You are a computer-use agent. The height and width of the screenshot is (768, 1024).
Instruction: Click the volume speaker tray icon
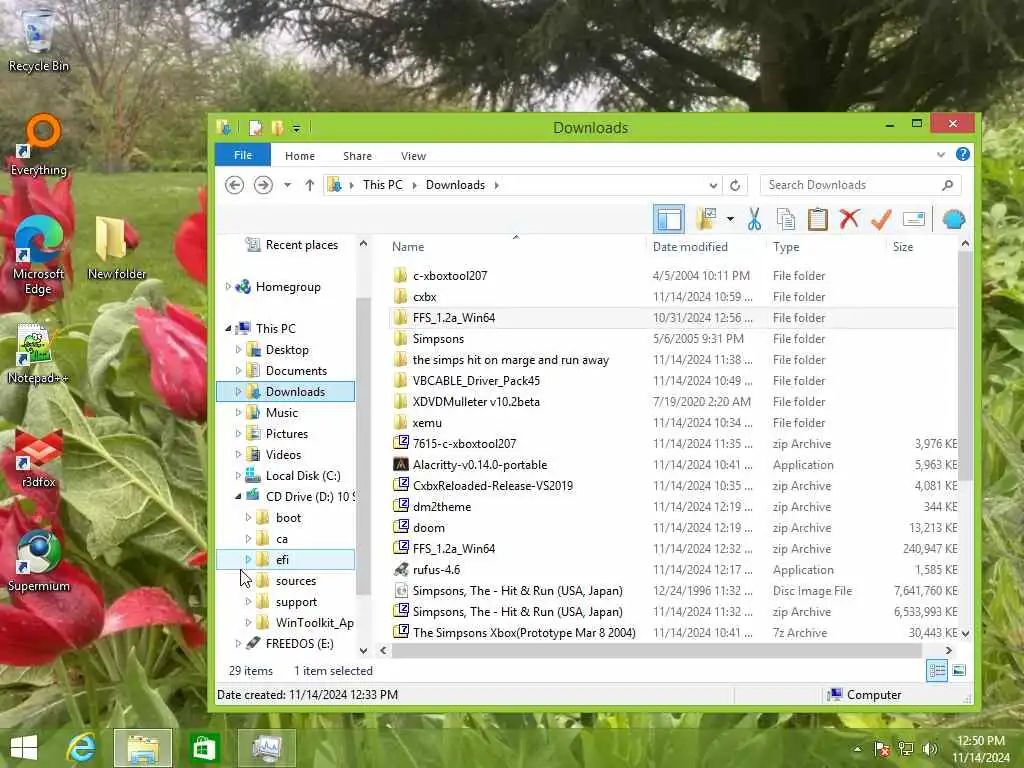(x=930, y=749)
